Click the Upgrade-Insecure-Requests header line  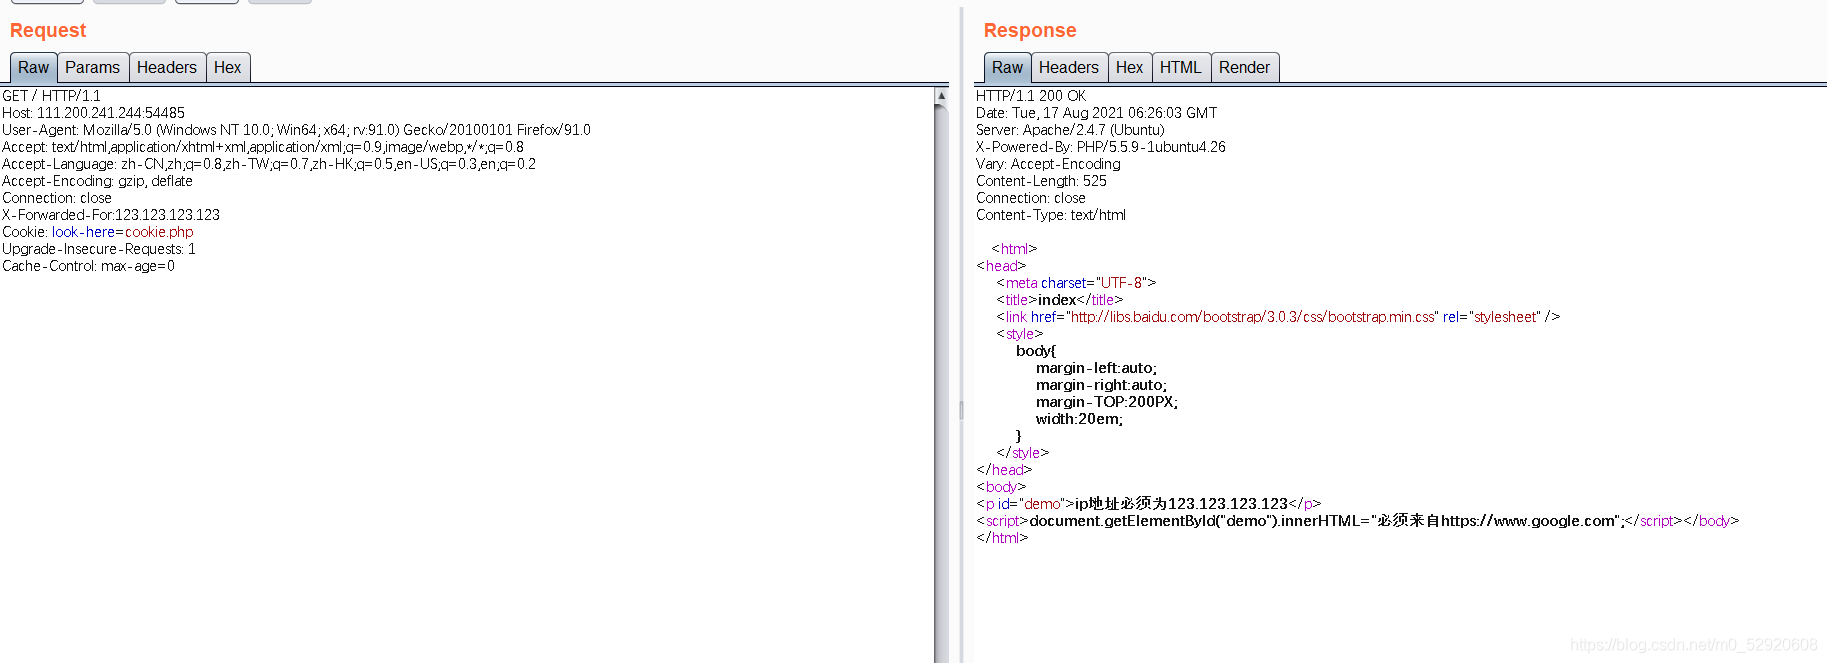coord(99,249)
